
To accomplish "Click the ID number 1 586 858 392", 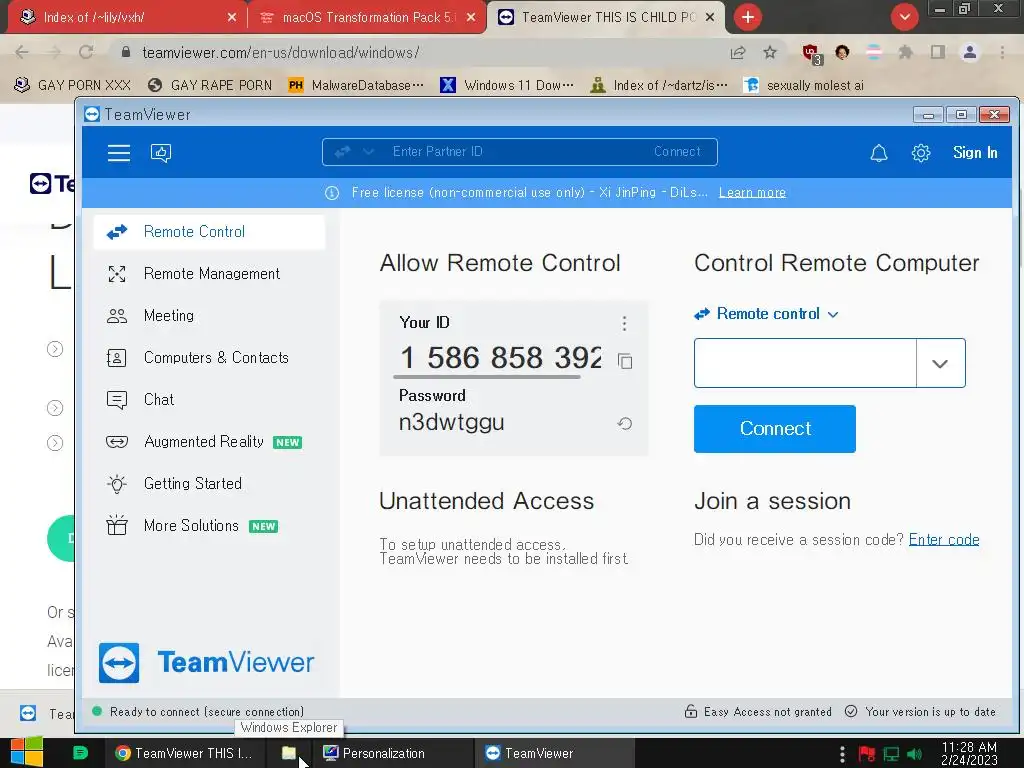I will point(501,358).
